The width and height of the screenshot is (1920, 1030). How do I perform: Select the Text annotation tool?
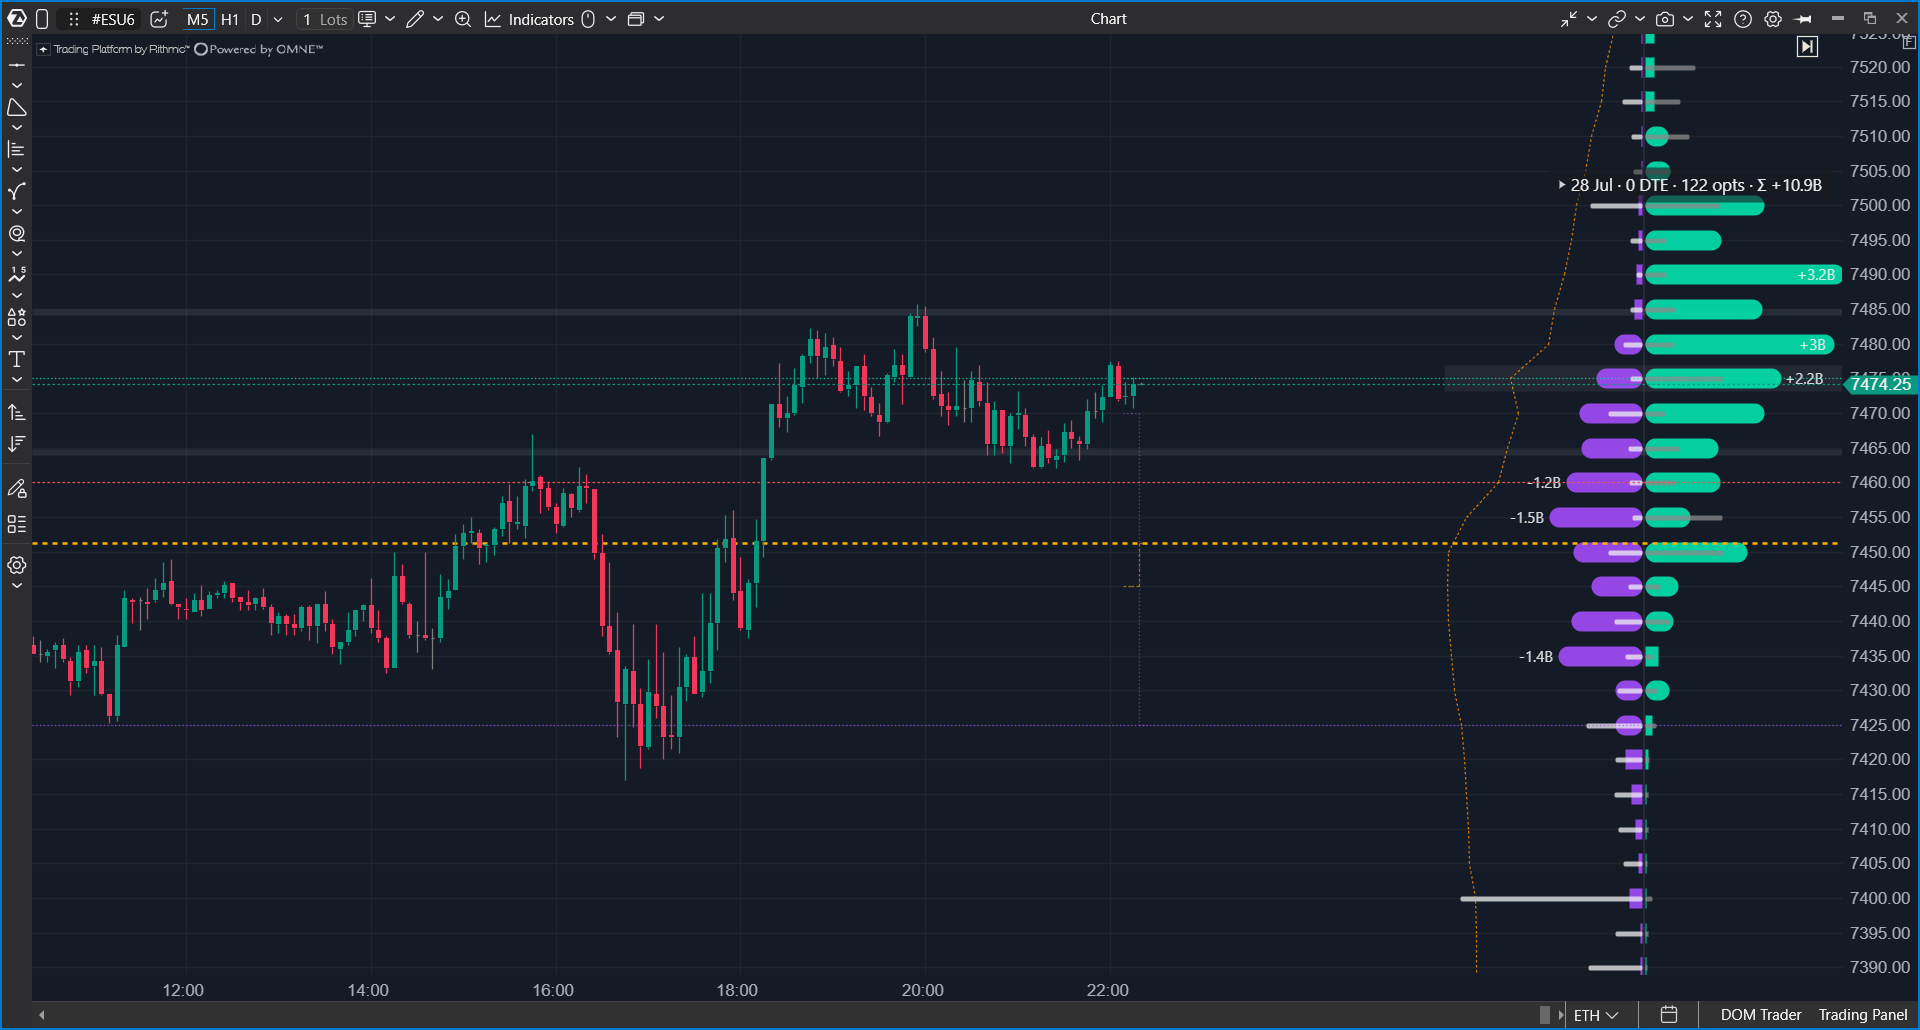click(17, 359)
